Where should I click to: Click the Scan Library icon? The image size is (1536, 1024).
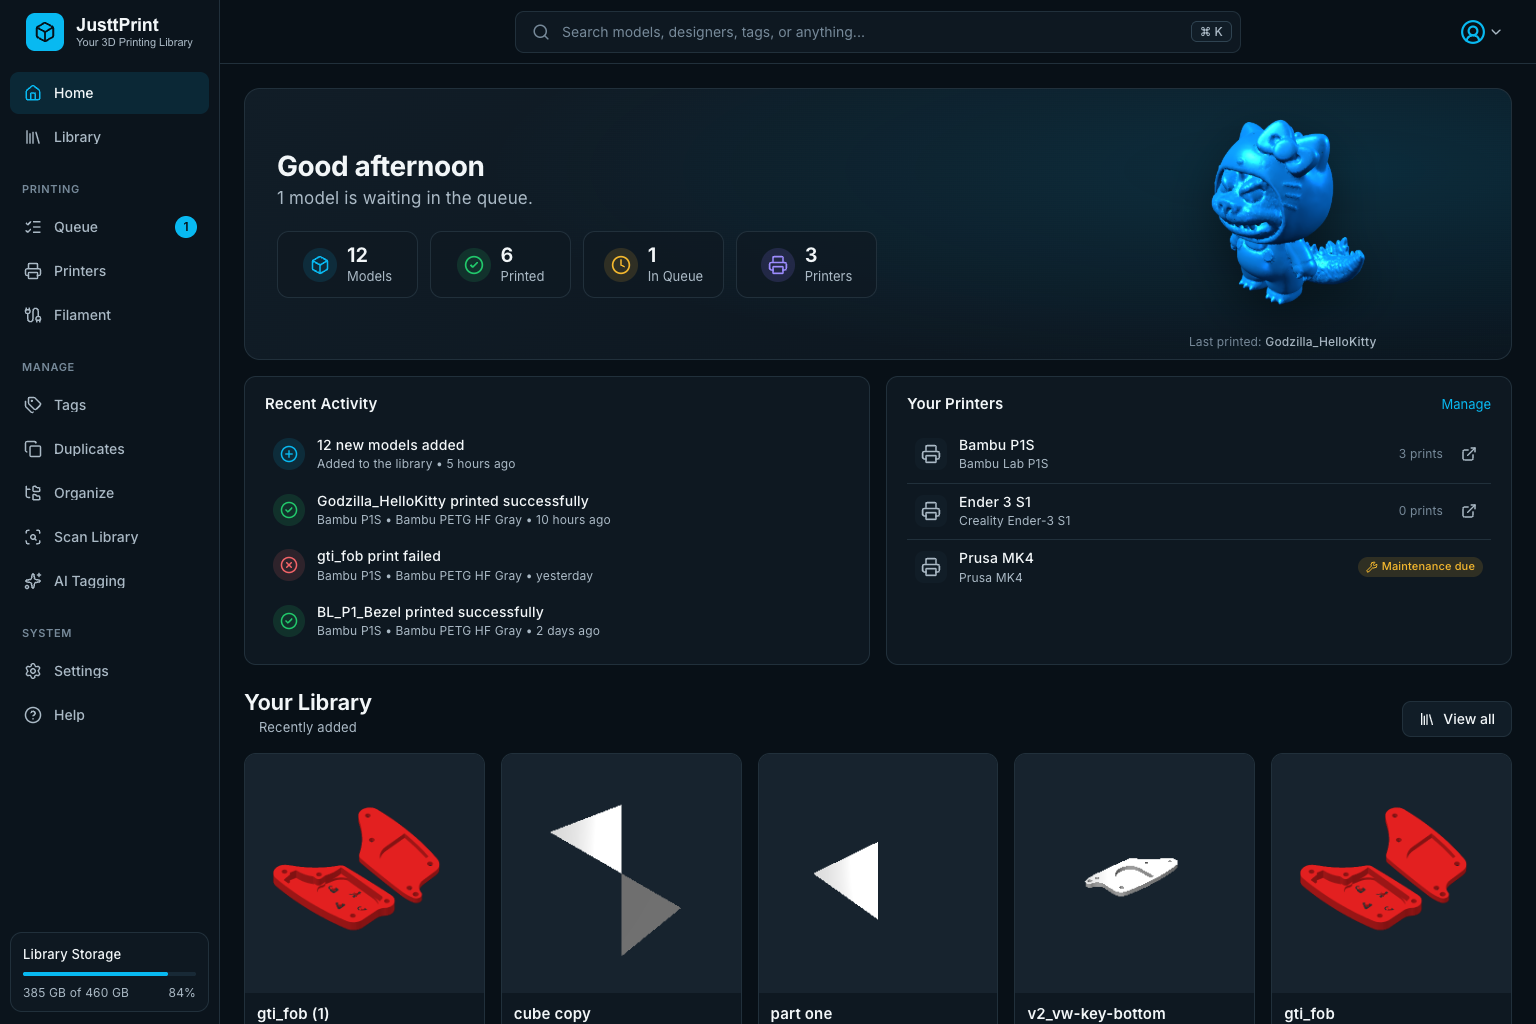coord(33,537)
